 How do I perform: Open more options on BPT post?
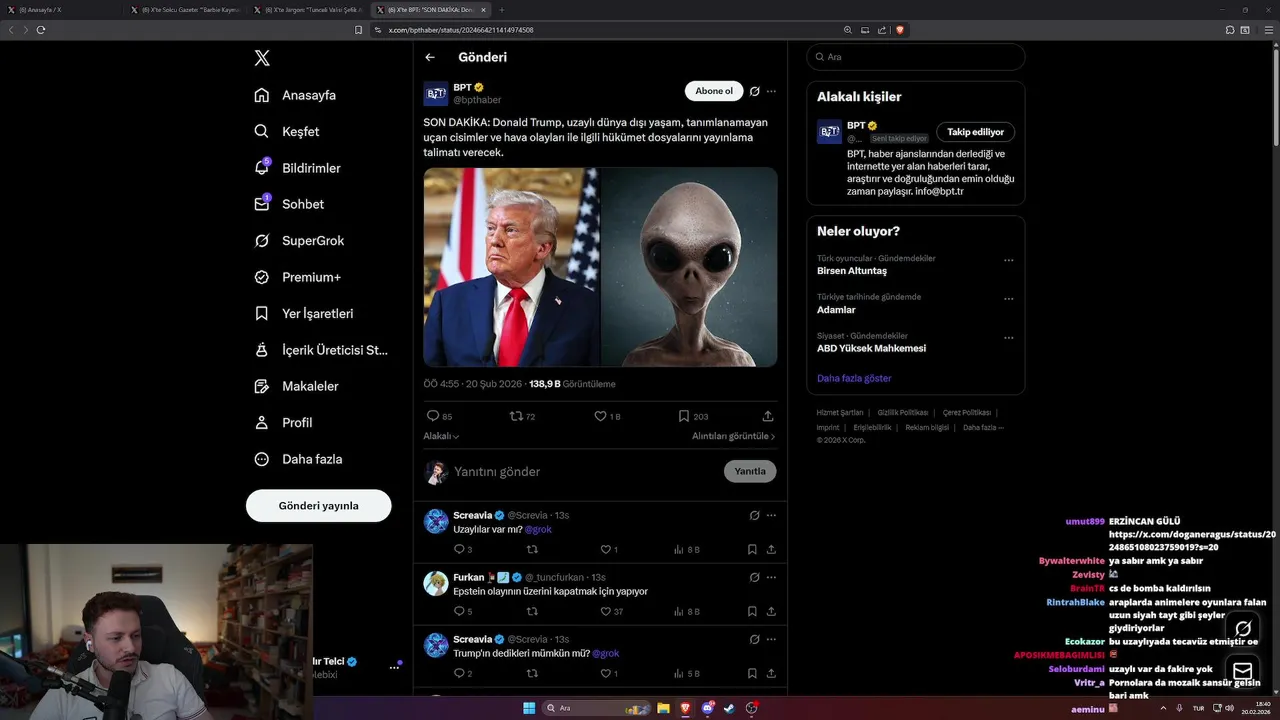point(771,91)
